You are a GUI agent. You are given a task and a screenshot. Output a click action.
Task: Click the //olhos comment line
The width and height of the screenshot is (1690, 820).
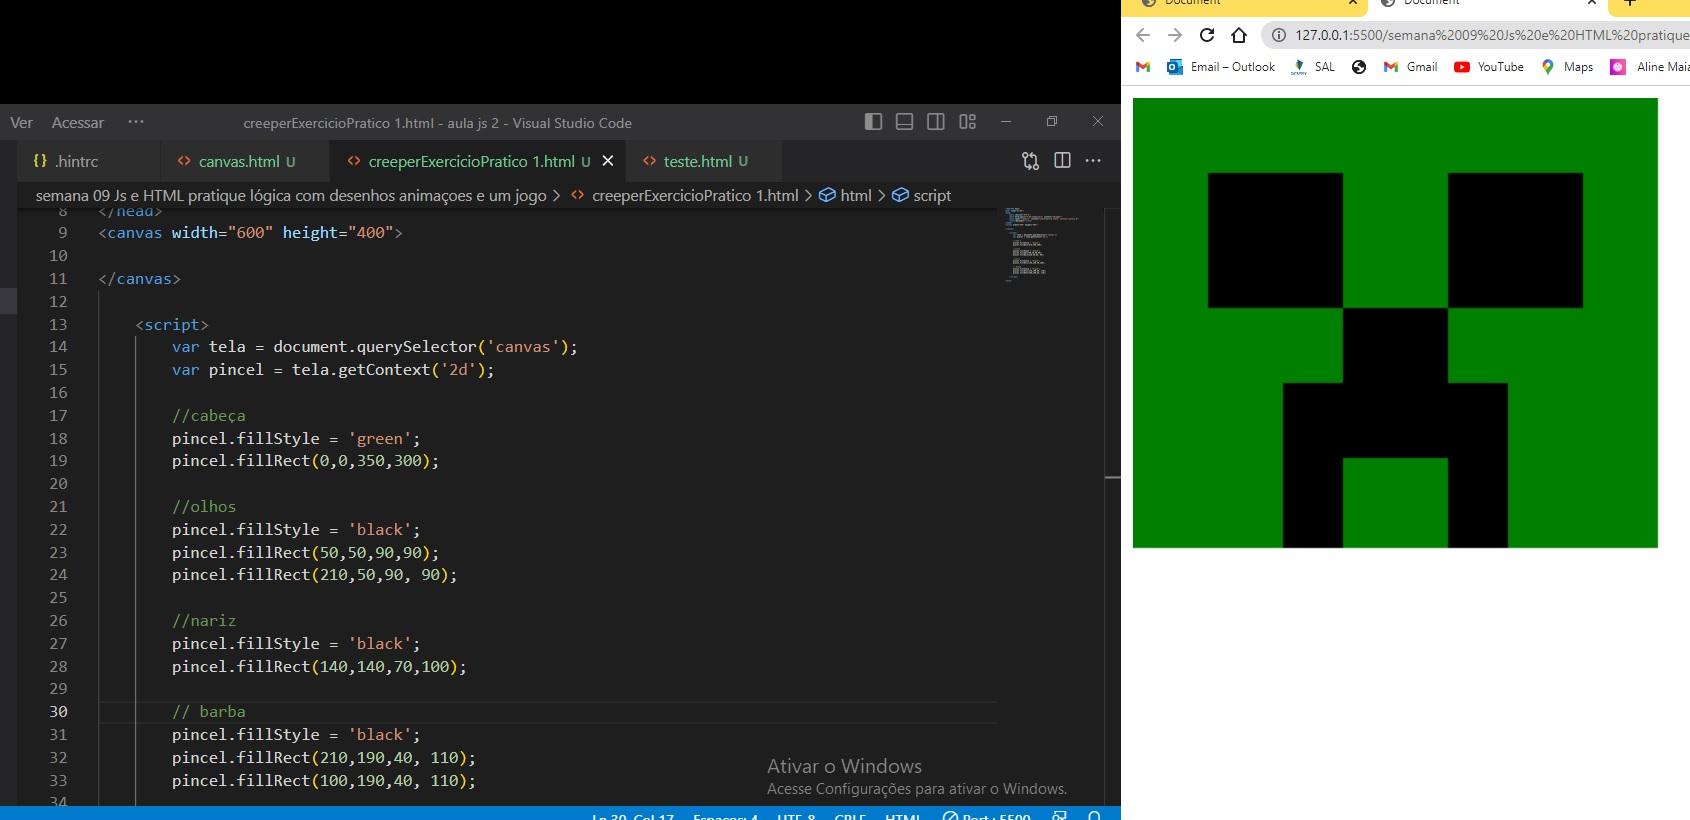(204, 506)
